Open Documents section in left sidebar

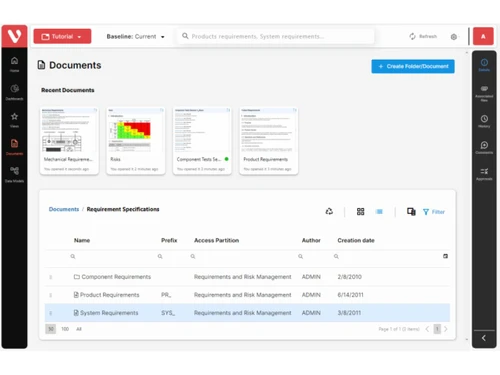pos(14,147)
